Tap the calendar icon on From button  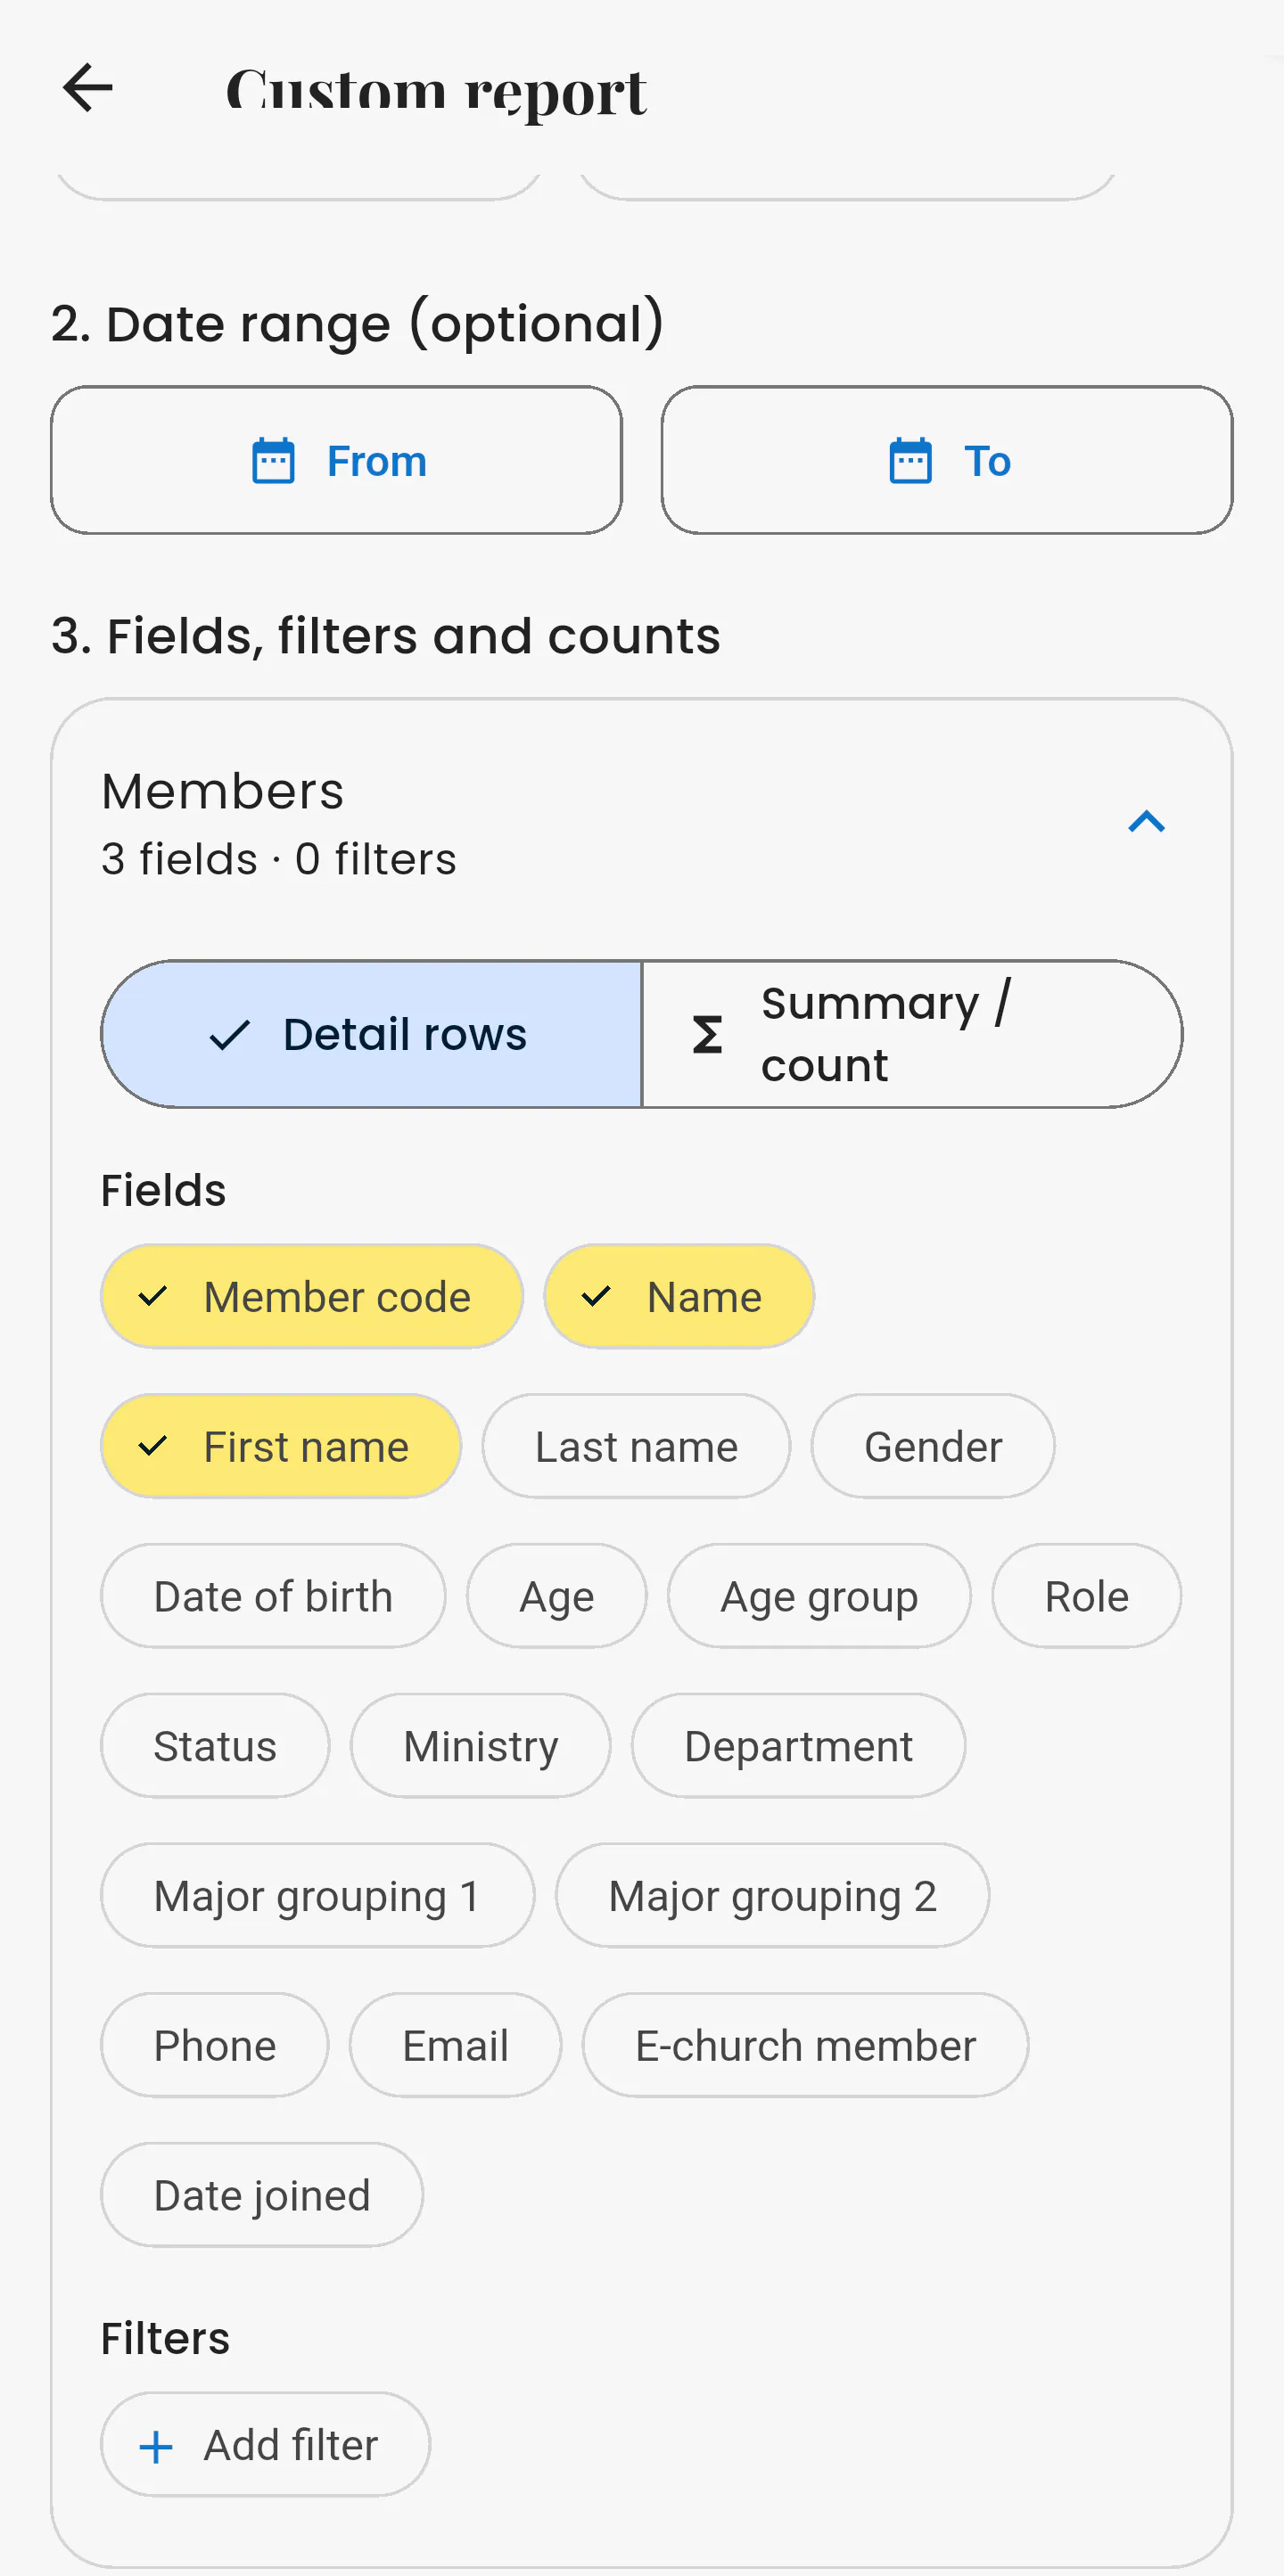click(x=273, y=461)
